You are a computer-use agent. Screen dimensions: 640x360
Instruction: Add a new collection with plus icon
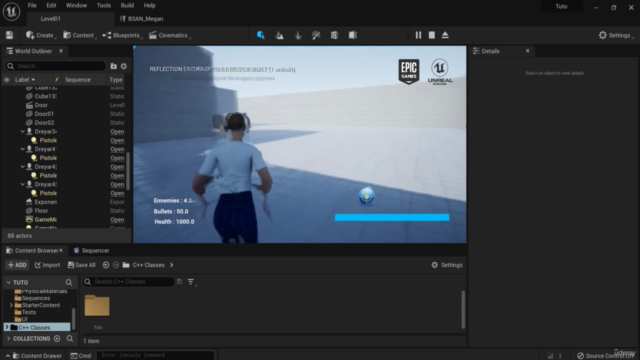(57, 338)
